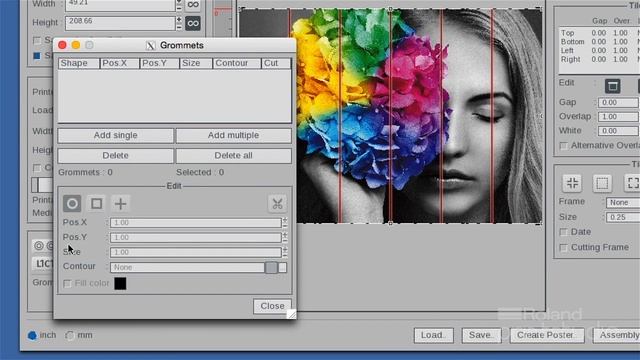
Task: Enable Alternative Overlap checkbox
Action: point(564,146)
